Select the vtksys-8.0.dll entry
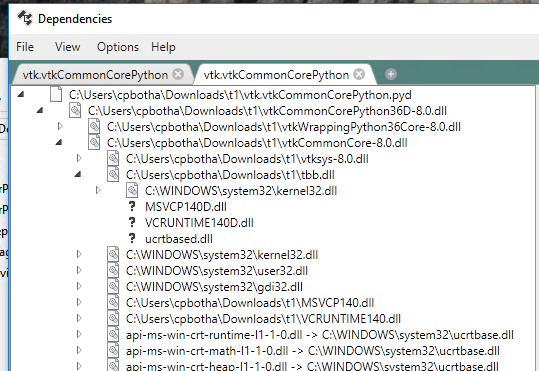 pyautogui.click(x=247, y=159)
